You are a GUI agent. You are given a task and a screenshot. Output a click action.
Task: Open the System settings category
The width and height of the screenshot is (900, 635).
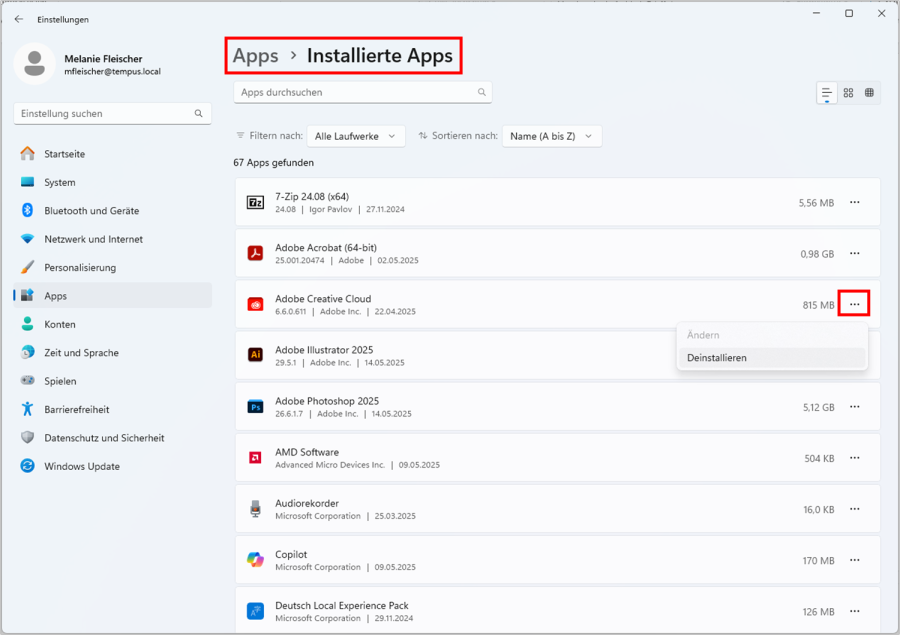(x=112, y=182)
